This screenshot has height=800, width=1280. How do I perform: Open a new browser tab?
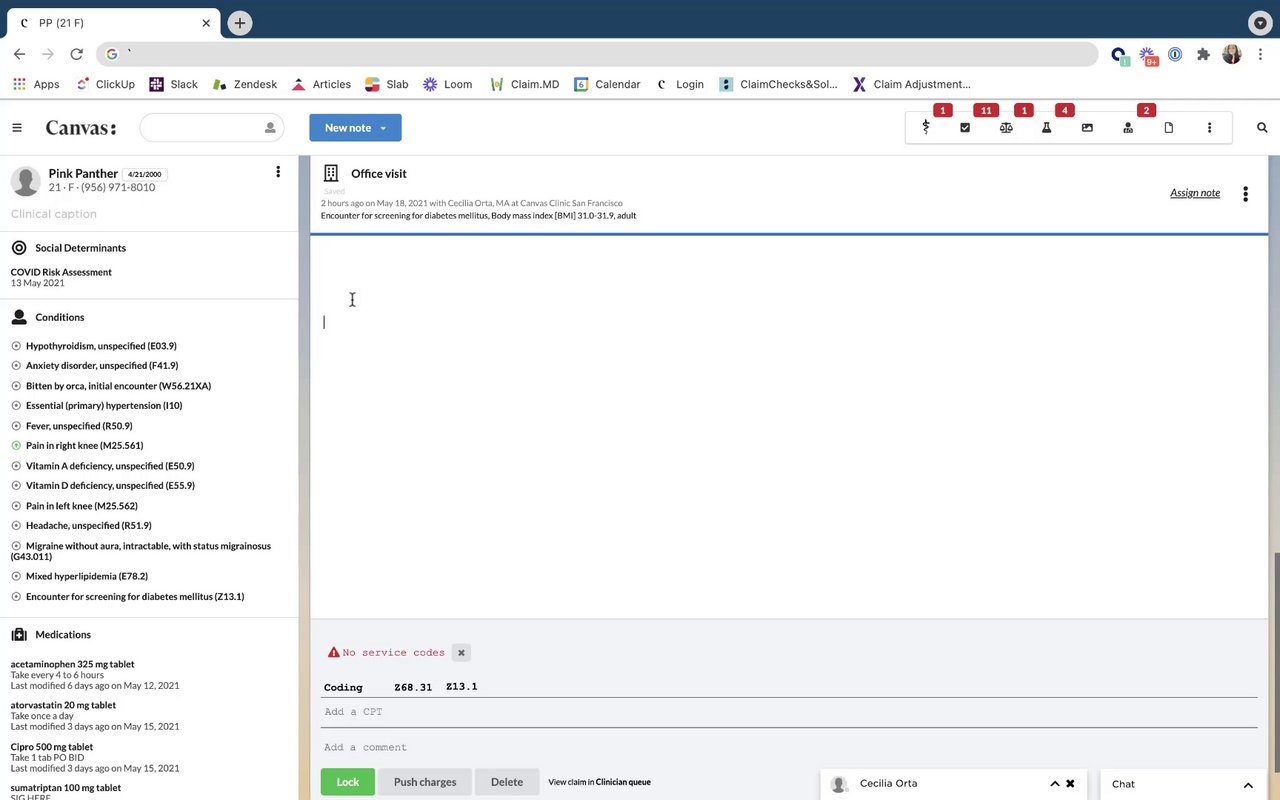click(239, 23)
